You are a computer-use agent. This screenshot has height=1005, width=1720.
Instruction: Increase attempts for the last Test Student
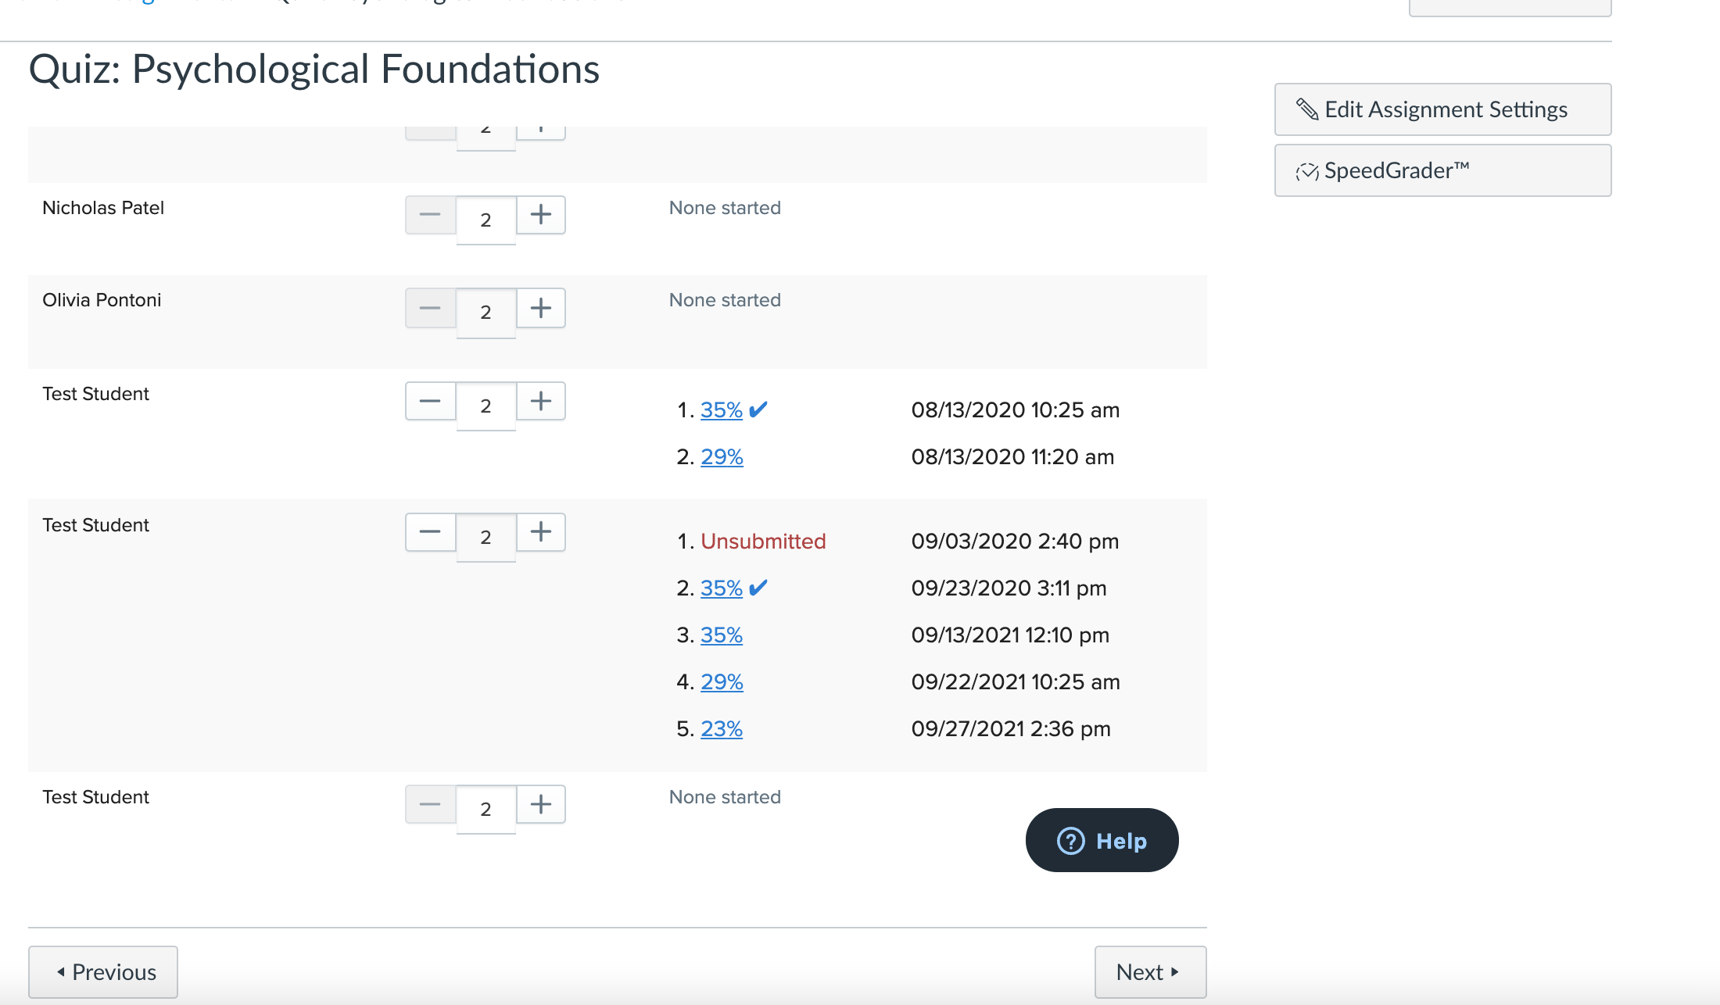[x=540, y=803]
